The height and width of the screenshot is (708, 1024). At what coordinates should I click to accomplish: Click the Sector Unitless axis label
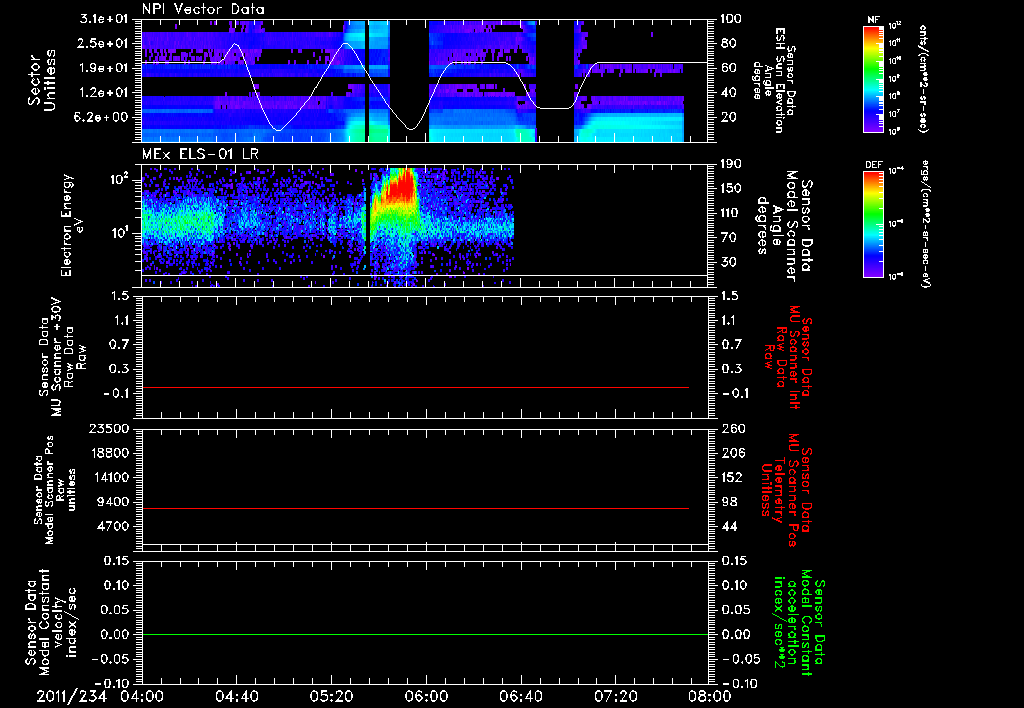(x=42, y=80)
